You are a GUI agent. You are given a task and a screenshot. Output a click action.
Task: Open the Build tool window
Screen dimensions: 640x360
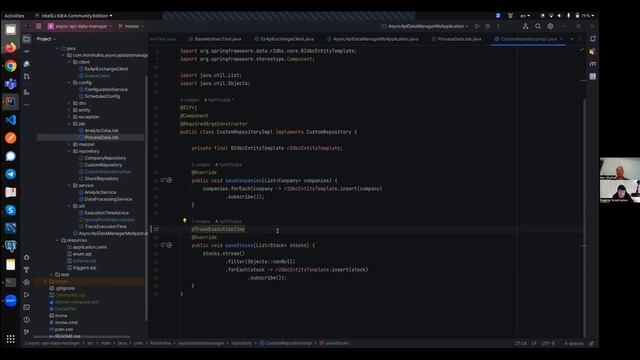coord(27,270)
